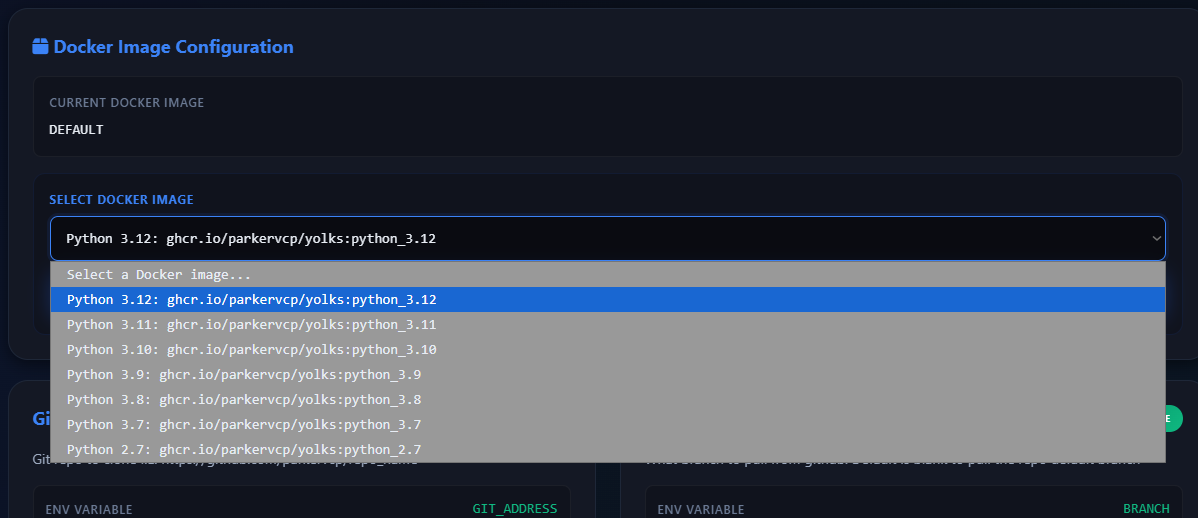Click the Docker Image Configuration heading

[x=173, y=47]
